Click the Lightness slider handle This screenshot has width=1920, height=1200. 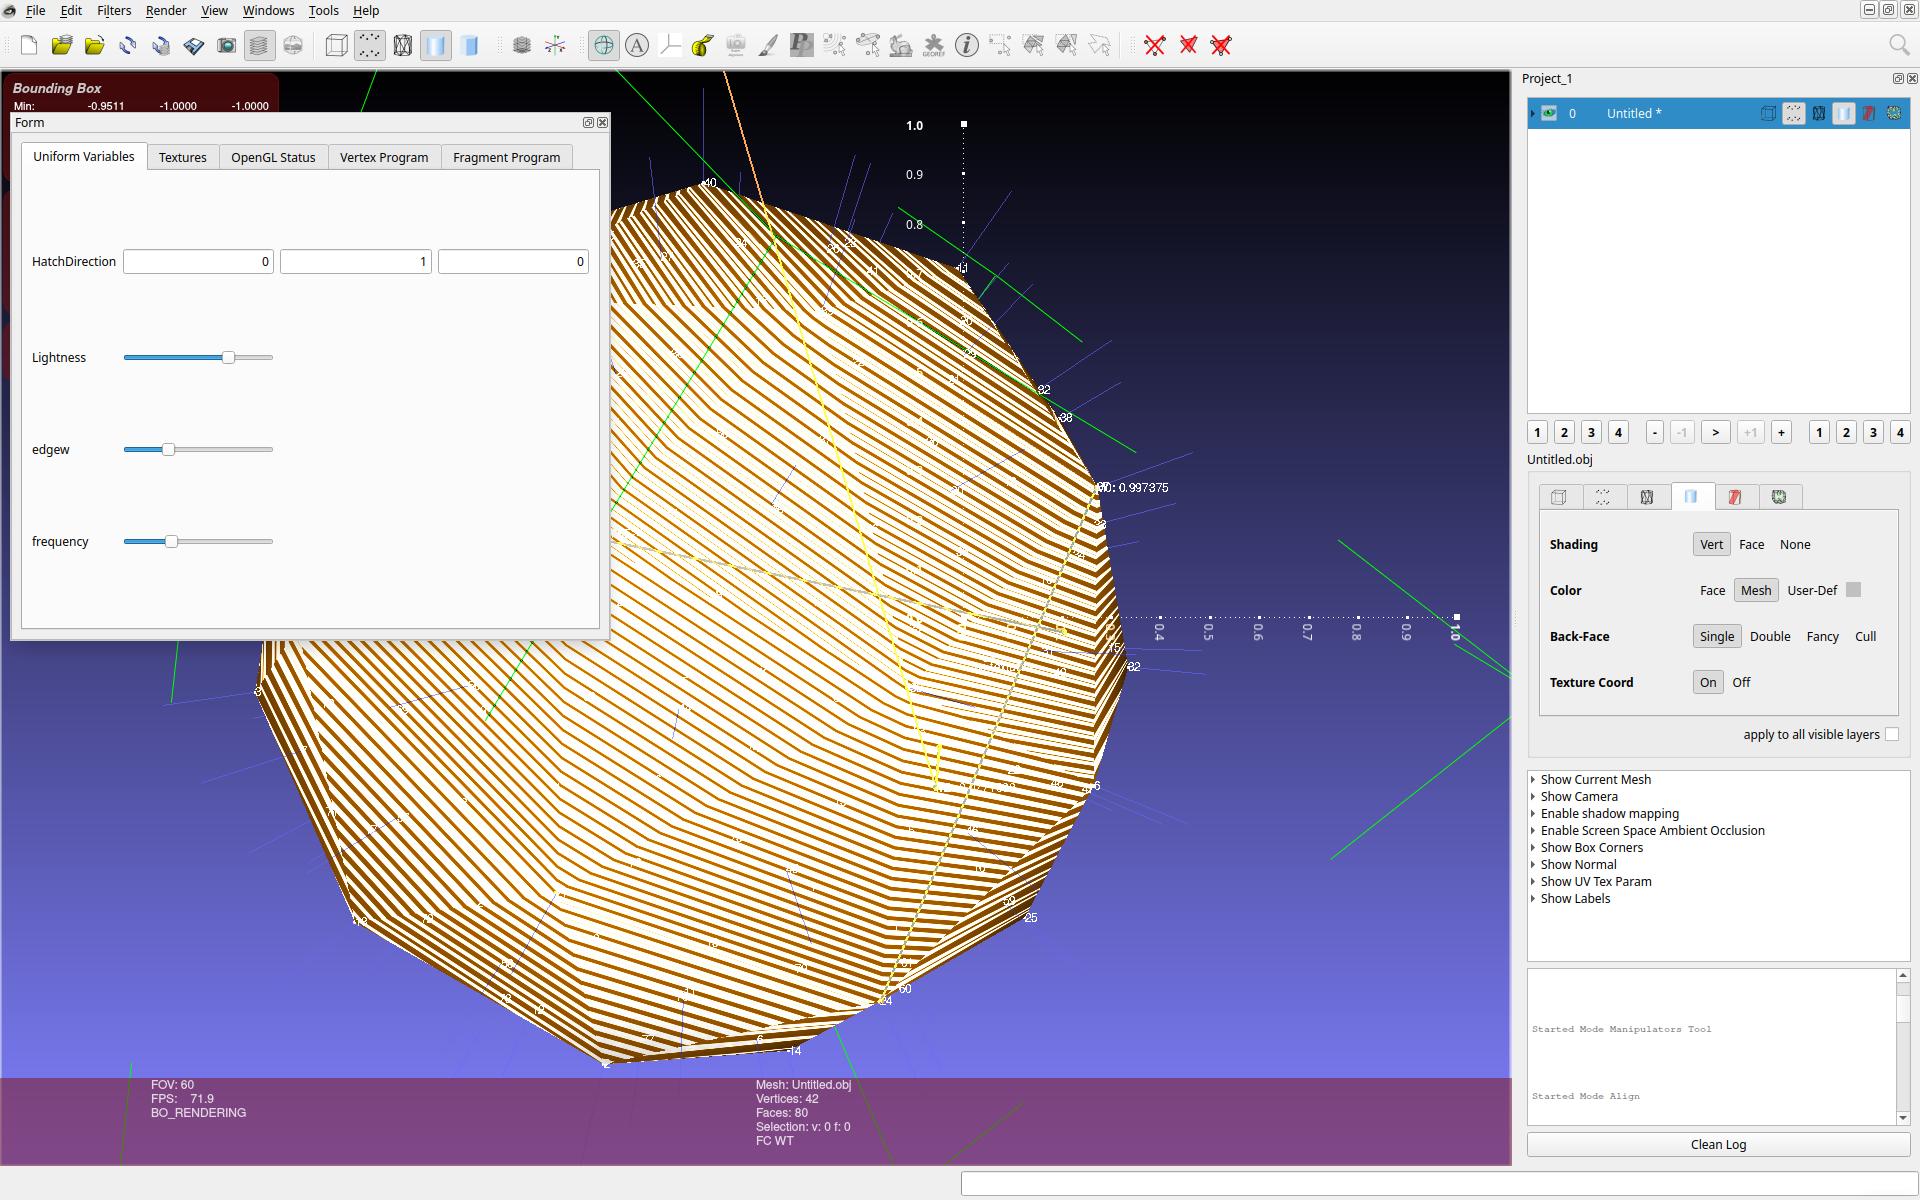point(228,357)
